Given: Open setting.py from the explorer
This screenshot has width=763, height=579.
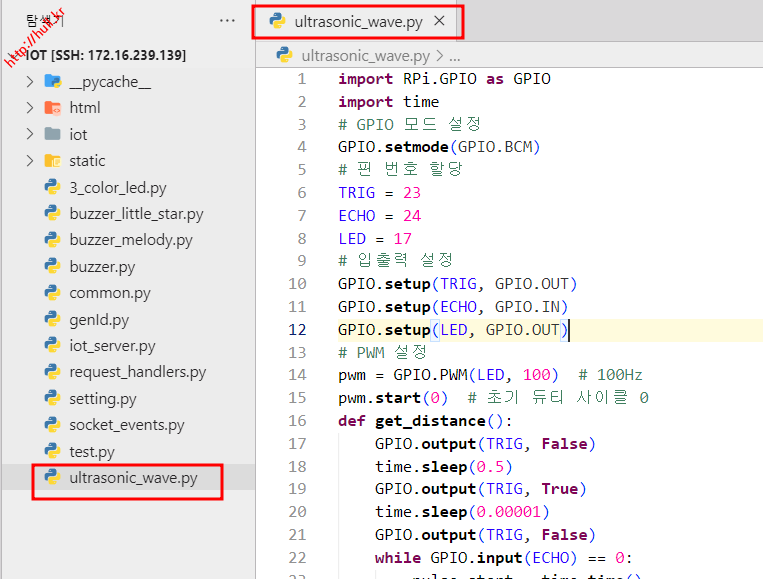Looking at the screenshot, I should click(x=102, y=399).
